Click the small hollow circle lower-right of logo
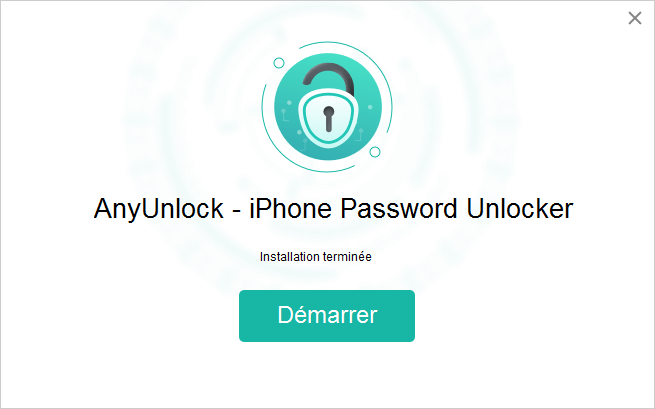This screenshot has width=655, height=409. coord(375,152)
